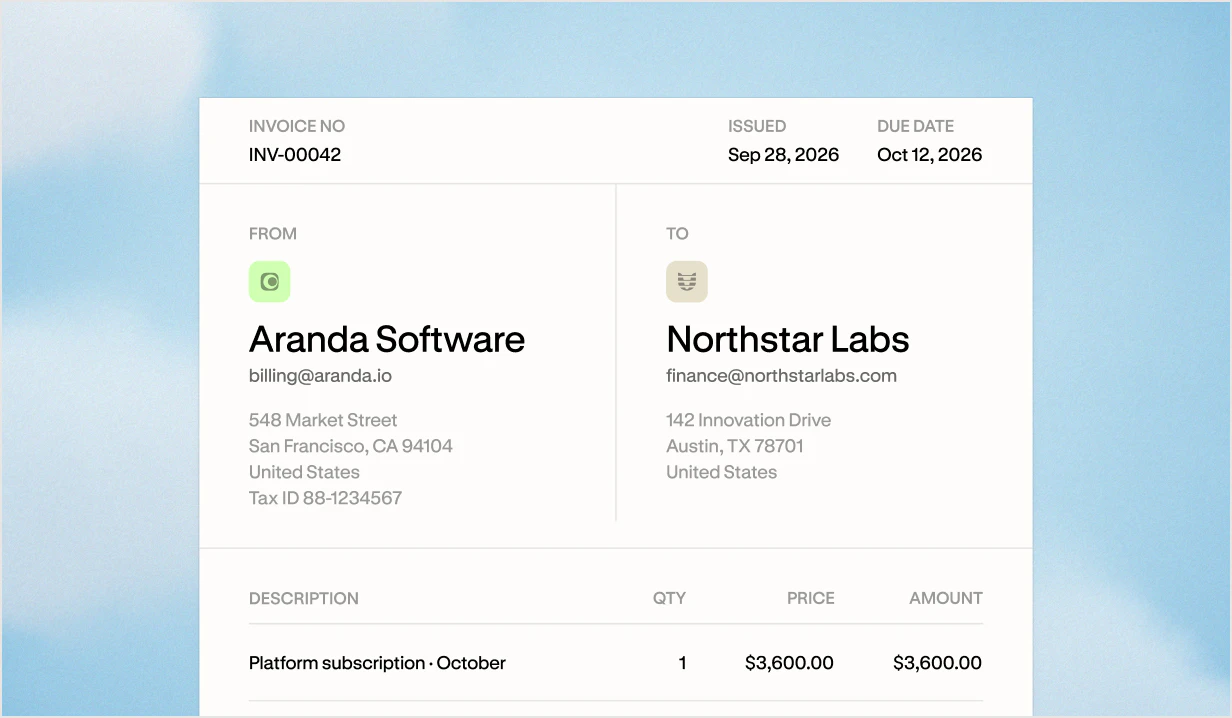Click the TO section label
The height and width of the screenshot is (718, 1232).
tap(677, 234)
